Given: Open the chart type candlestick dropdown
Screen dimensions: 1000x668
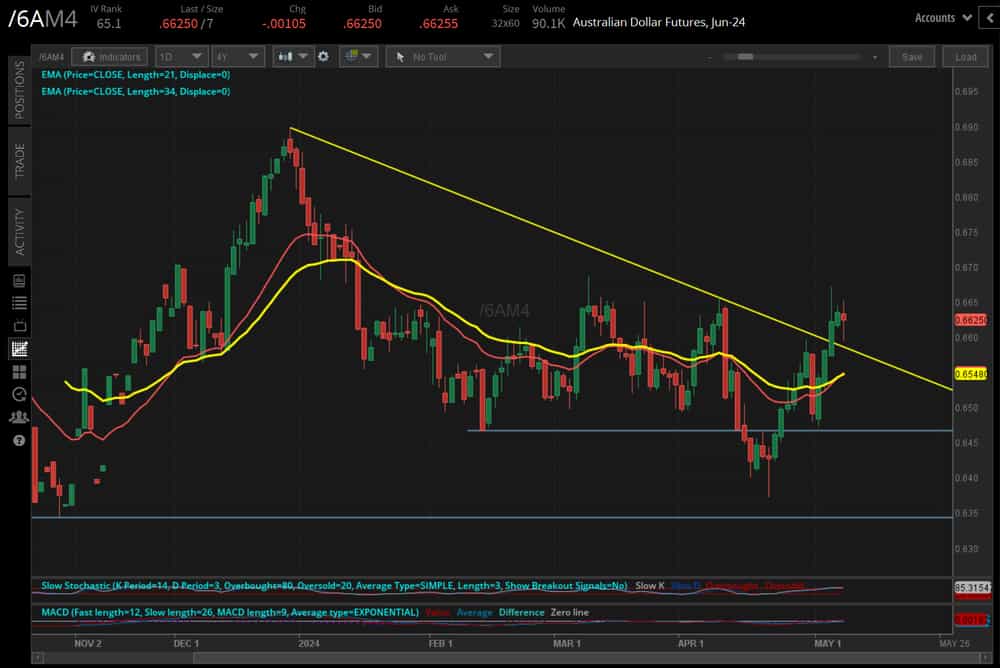Looking at the screenshot, I should pyautogui.click(x=293, y=57).
